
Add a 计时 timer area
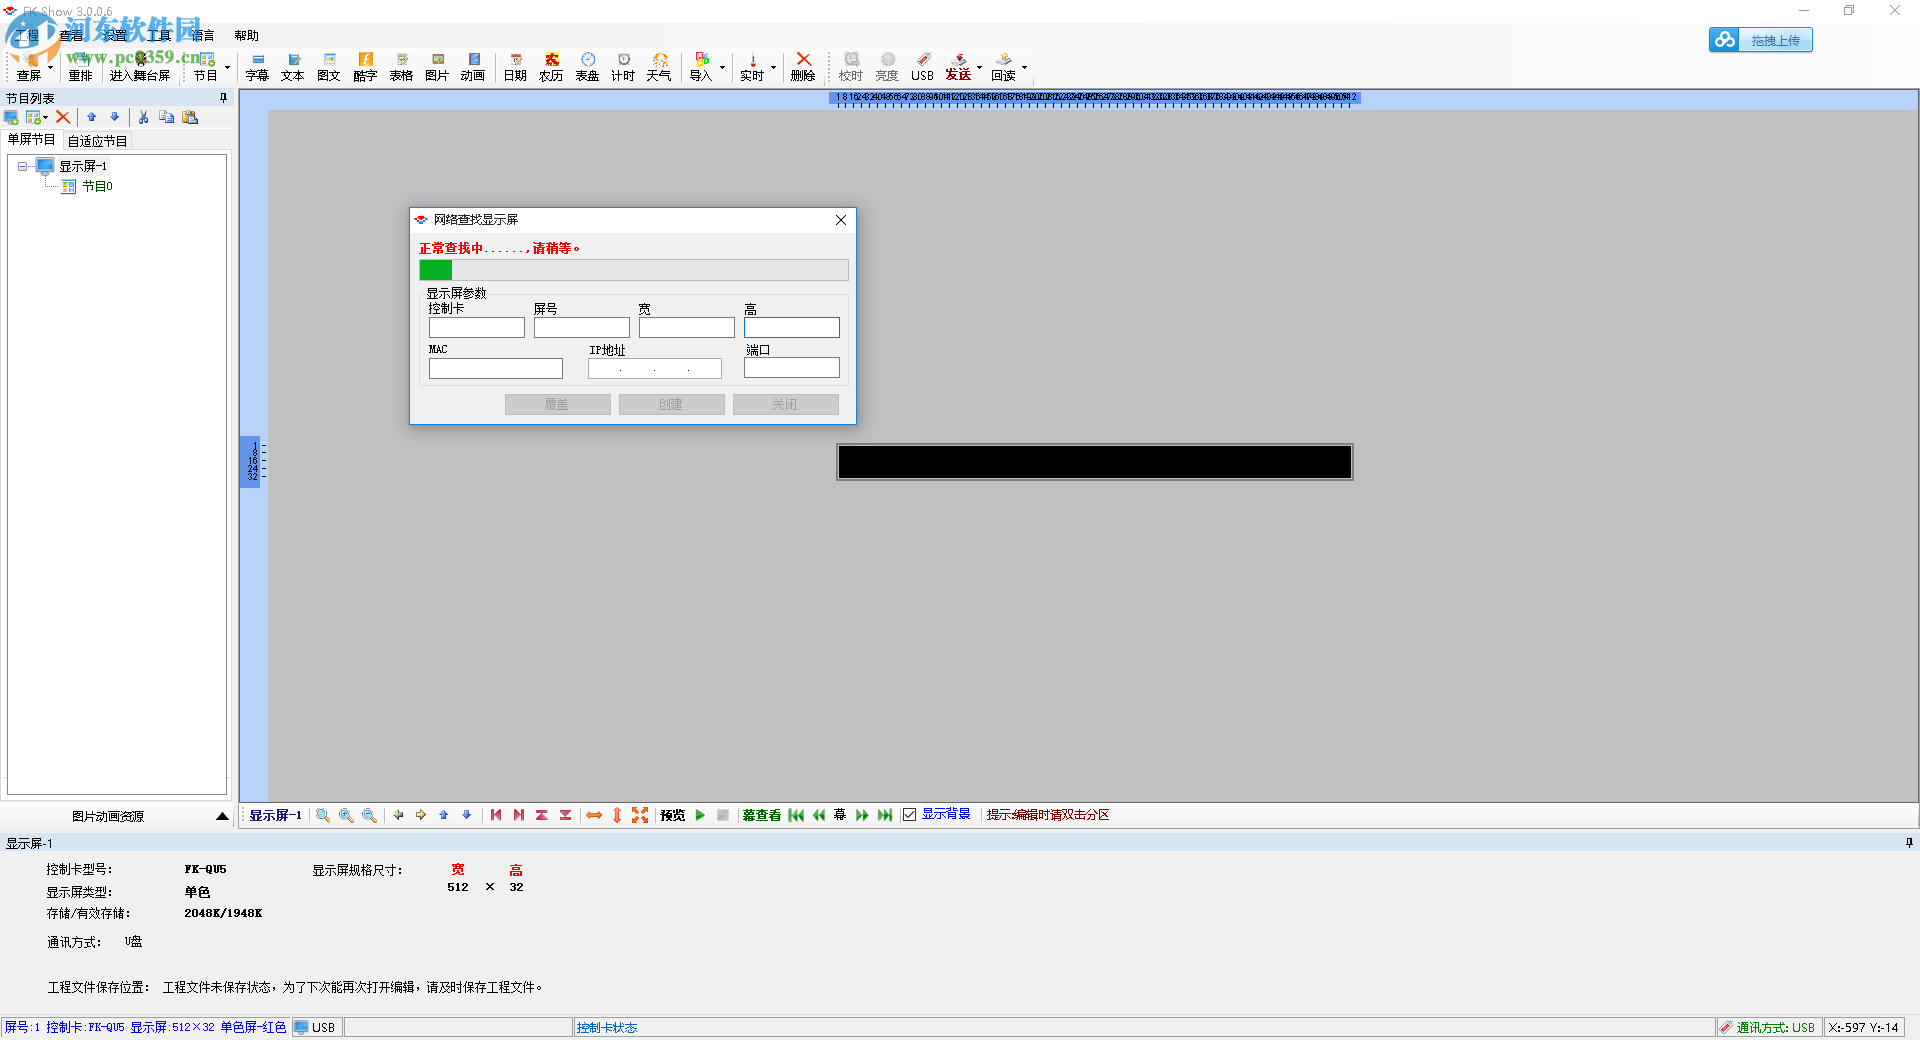pos(623,67)
